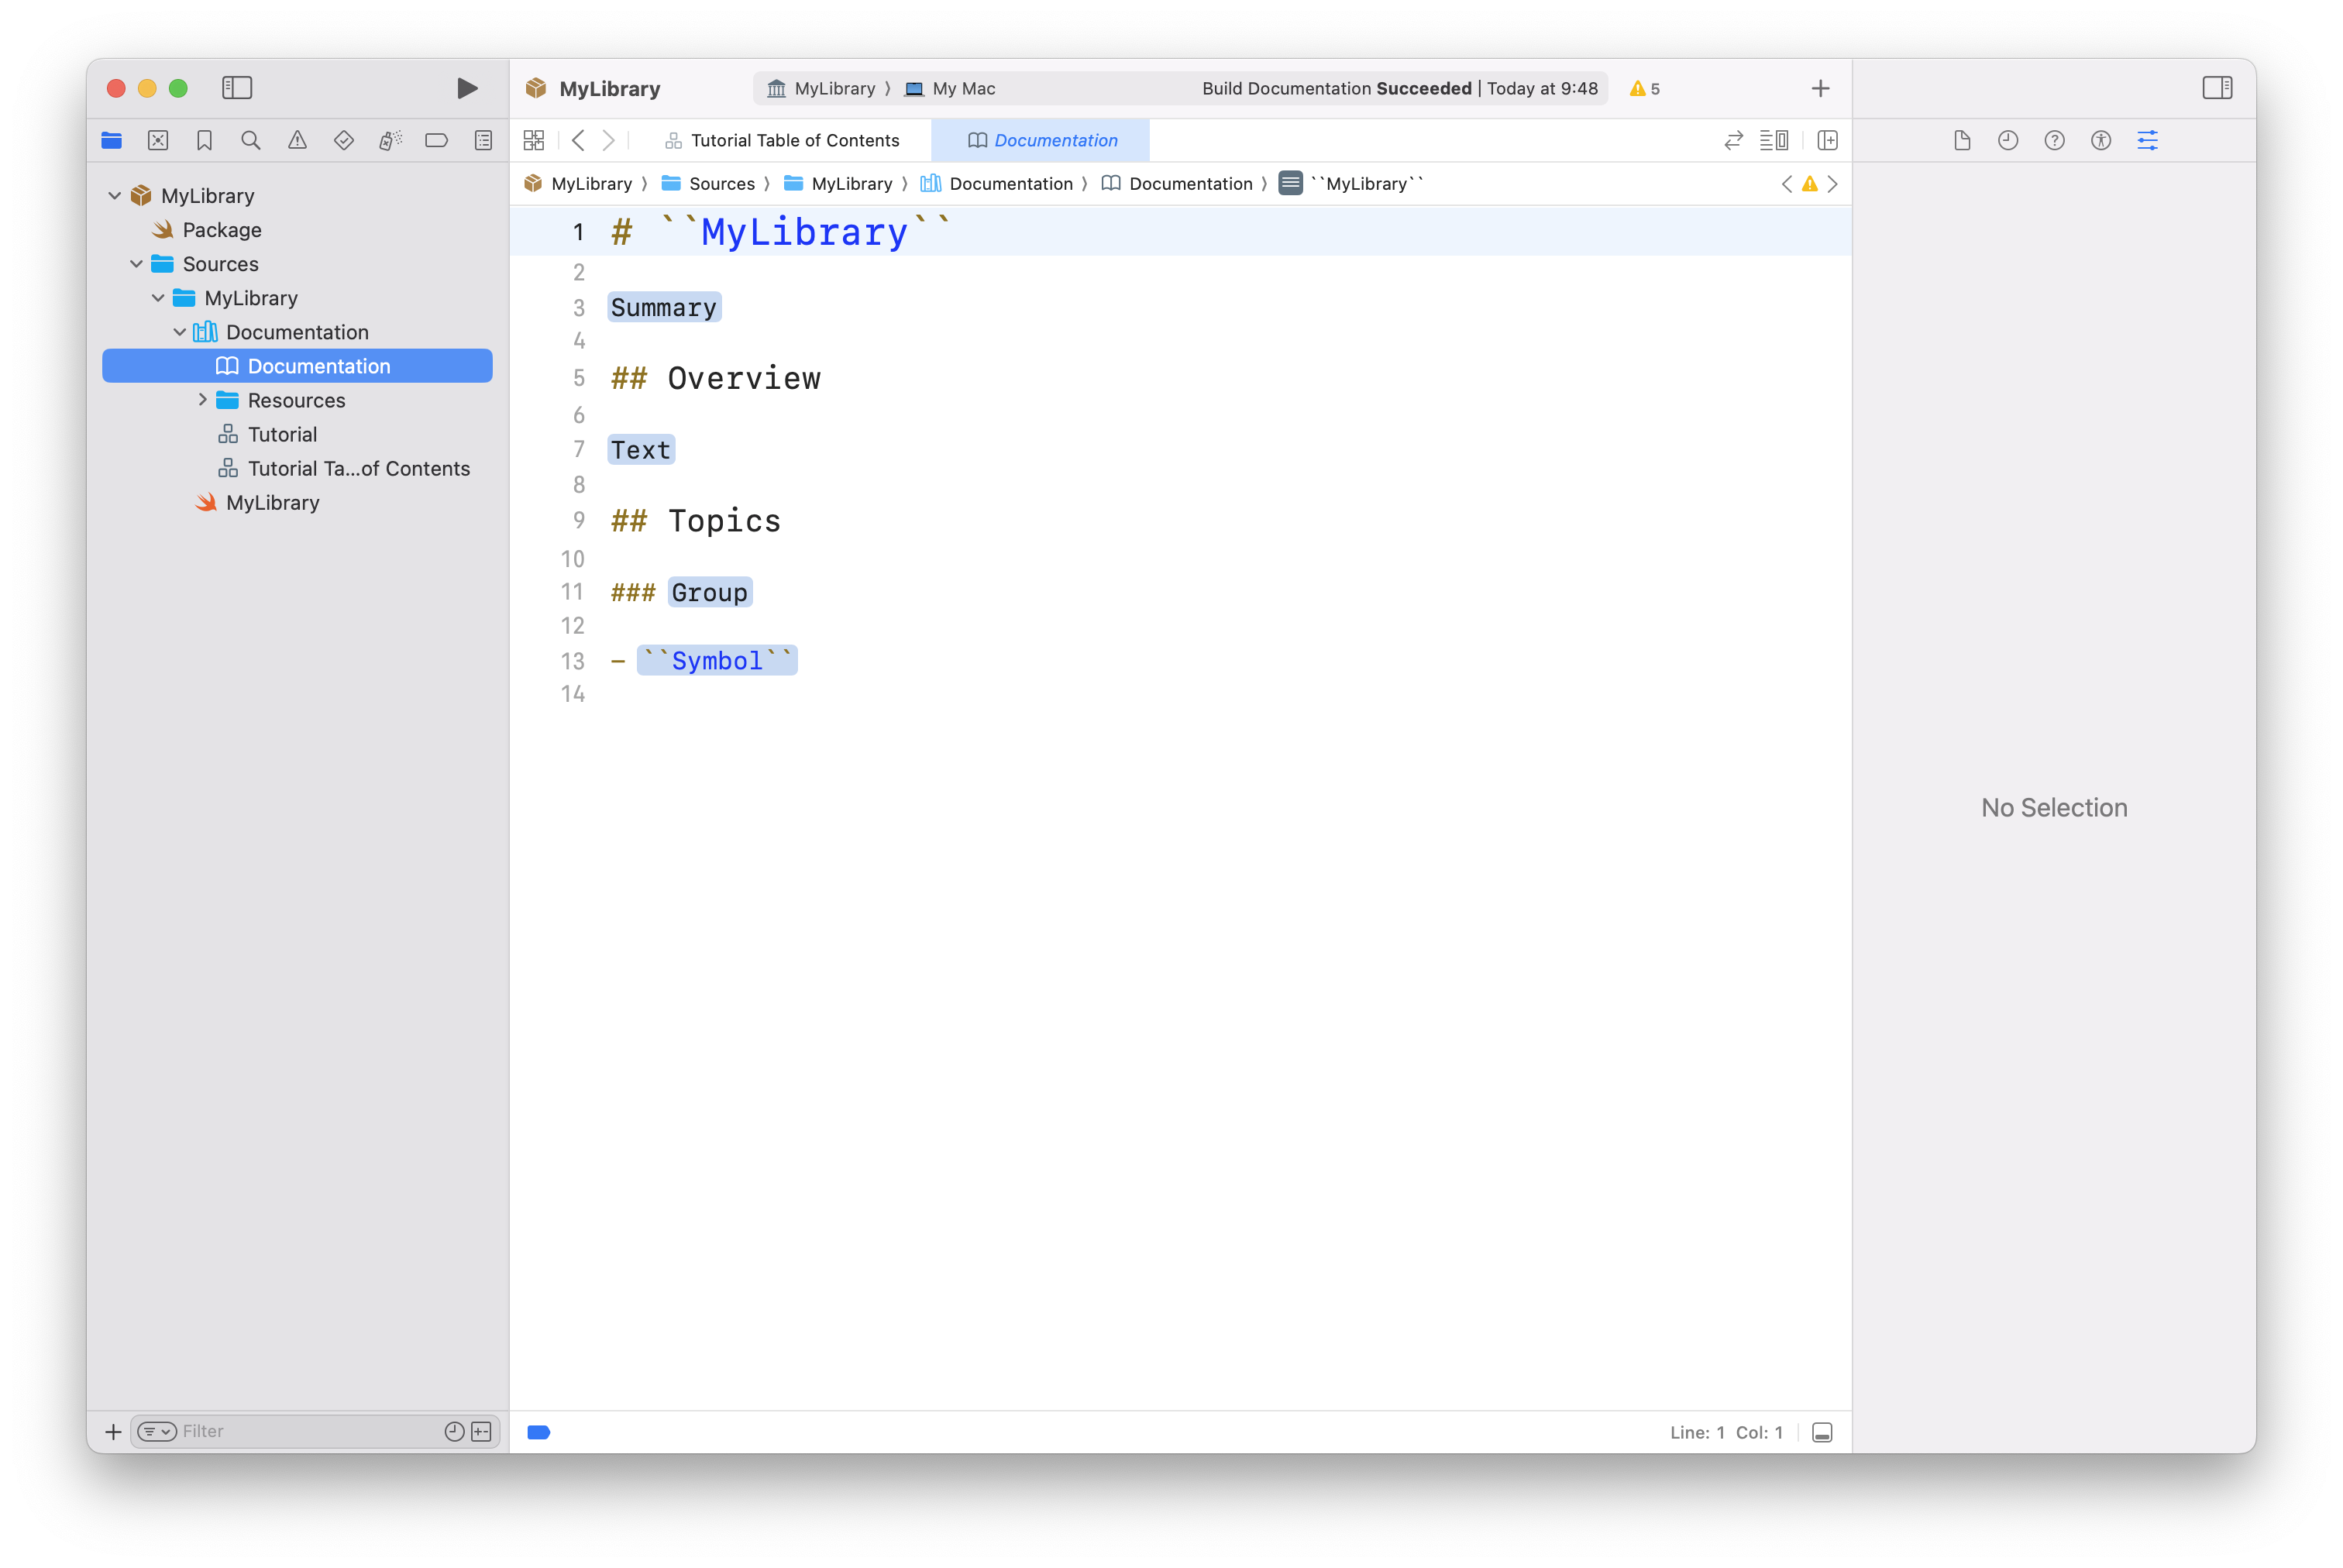The height and width of the screenshot is (1568, 2343).
Task: Open the Find navigator magnifier icon
Action: (x=251, y=141)
